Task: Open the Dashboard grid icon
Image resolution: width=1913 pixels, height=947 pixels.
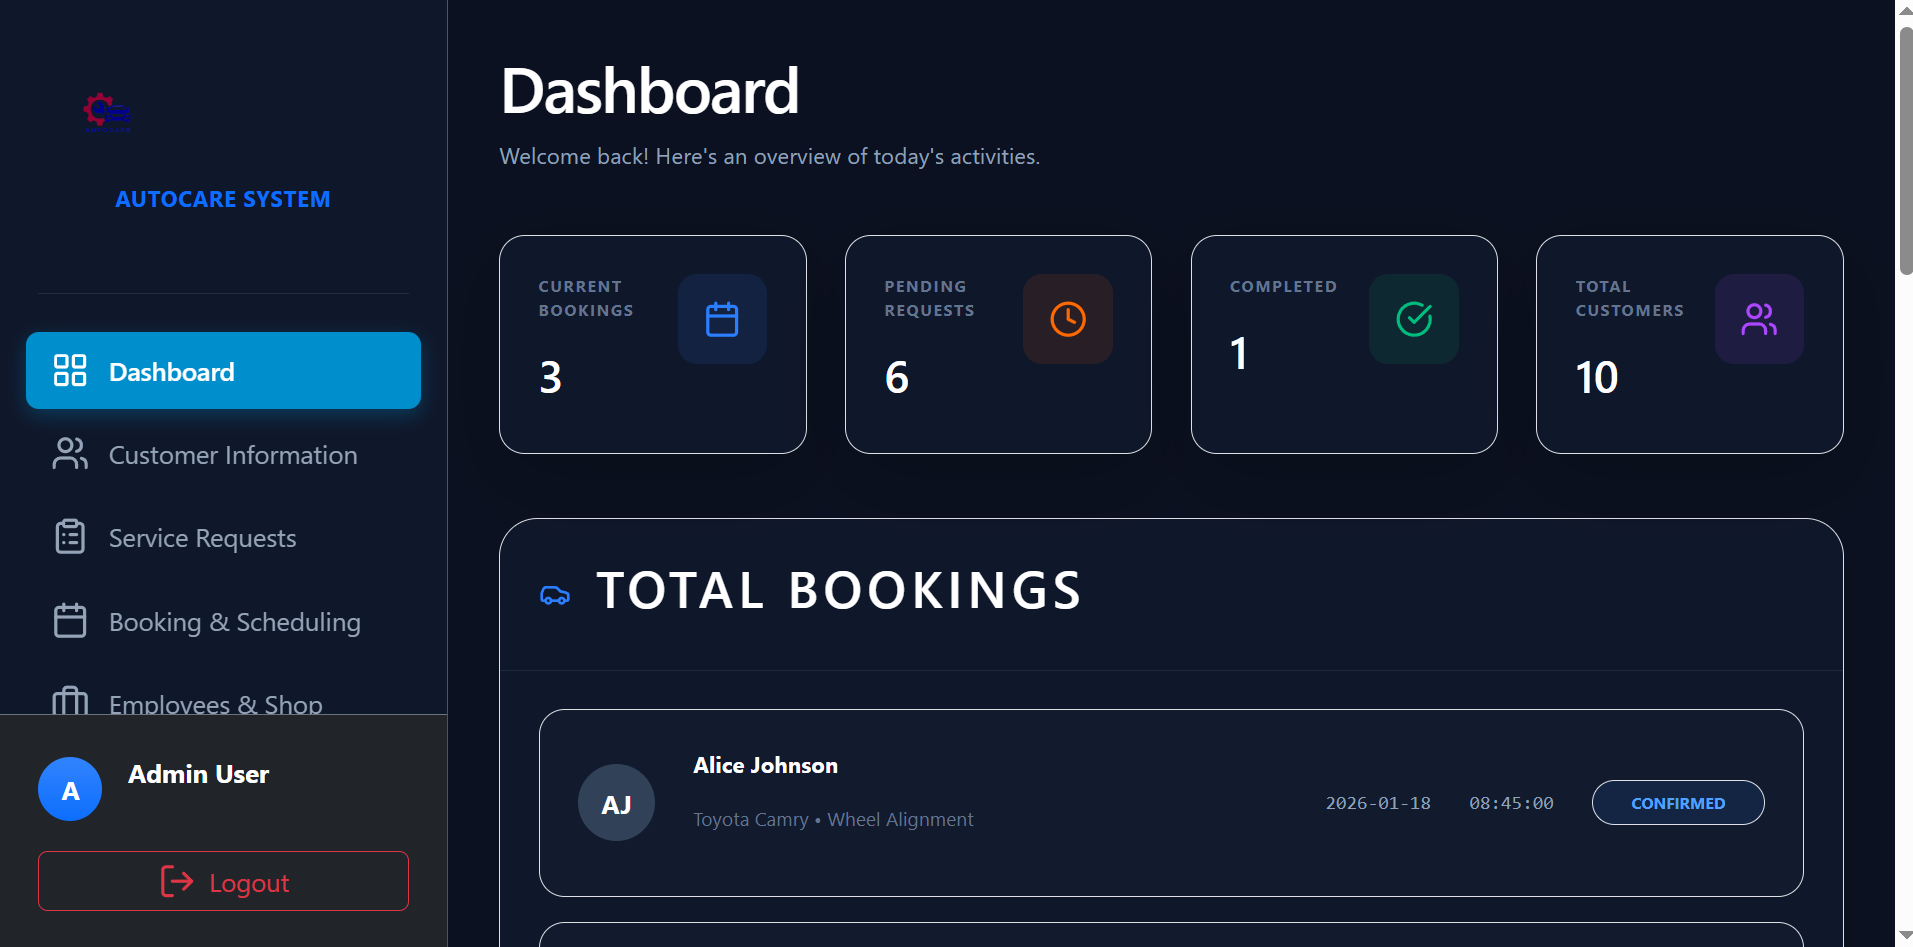Action: [70, 370]
